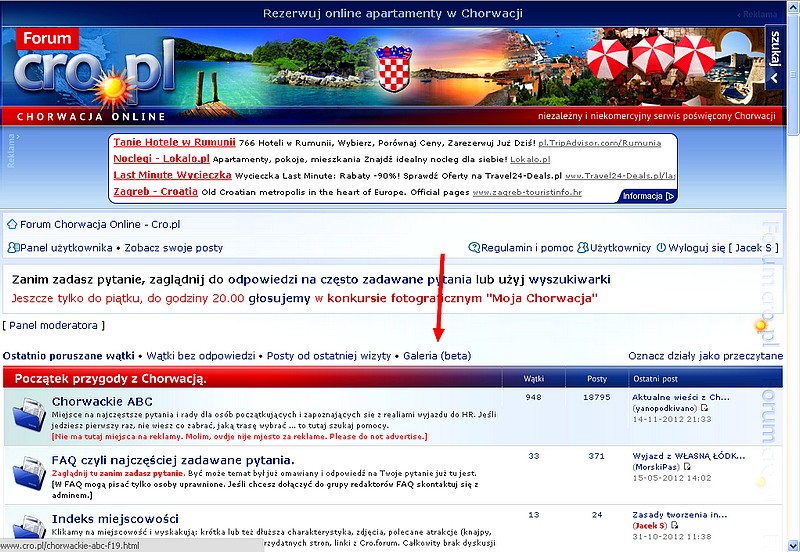Screen dimensions: 800x552
Task: Click the vertical scrollbar on the right
Action: [792, 300]
